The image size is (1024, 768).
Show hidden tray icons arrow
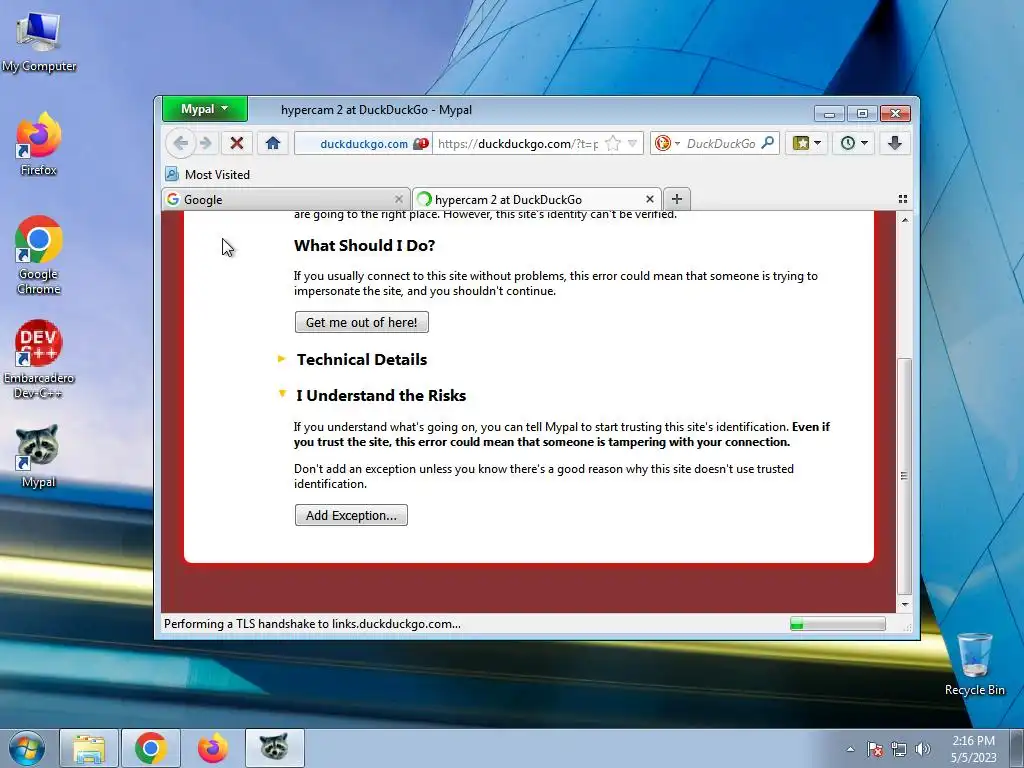tap(850, 749)
